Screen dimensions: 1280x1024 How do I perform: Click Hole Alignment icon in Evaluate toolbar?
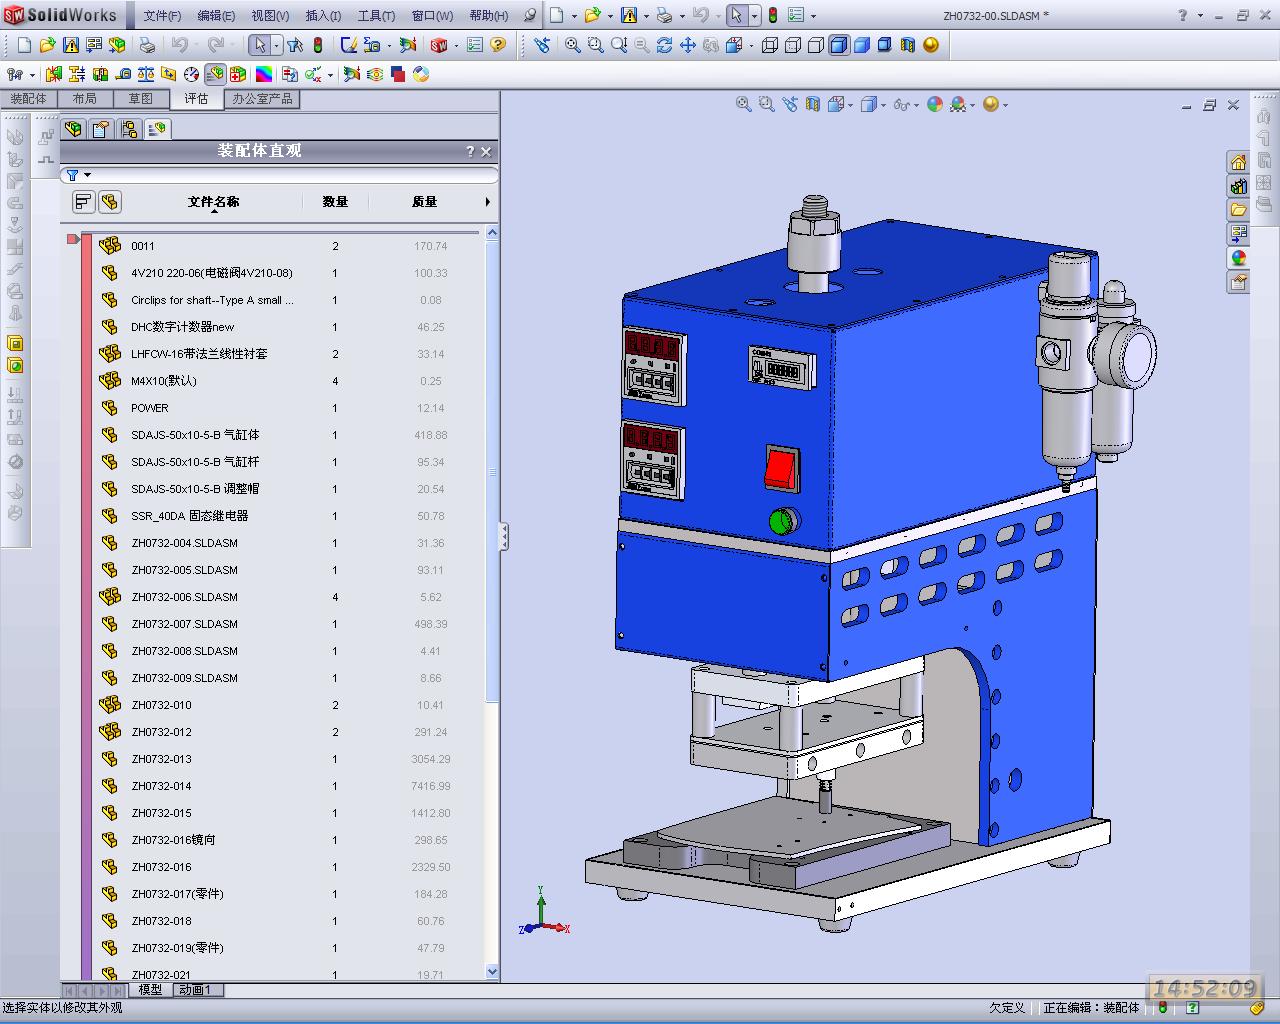pyautogui.click(x=100, y=74)
